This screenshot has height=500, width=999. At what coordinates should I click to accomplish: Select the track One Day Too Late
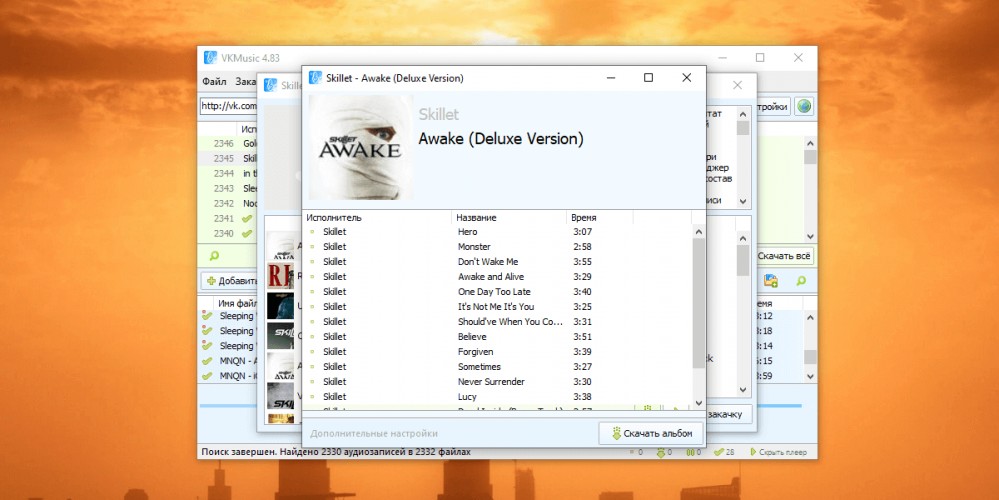click(497, 292)
